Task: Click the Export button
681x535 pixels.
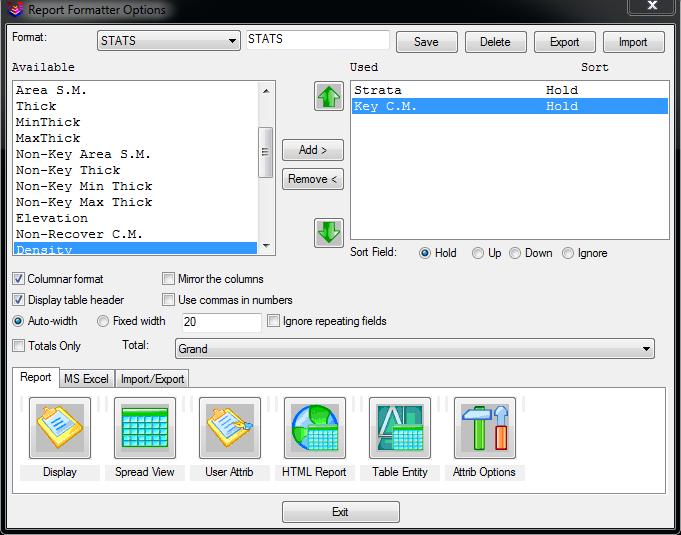Action: [x=565, y=42]
